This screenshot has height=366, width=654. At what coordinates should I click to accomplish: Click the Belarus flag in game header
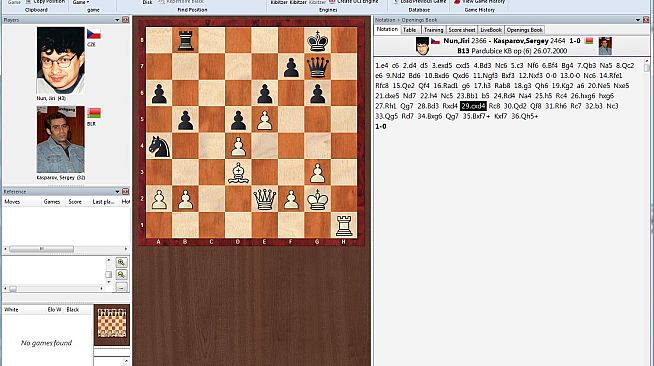(589, 41)
